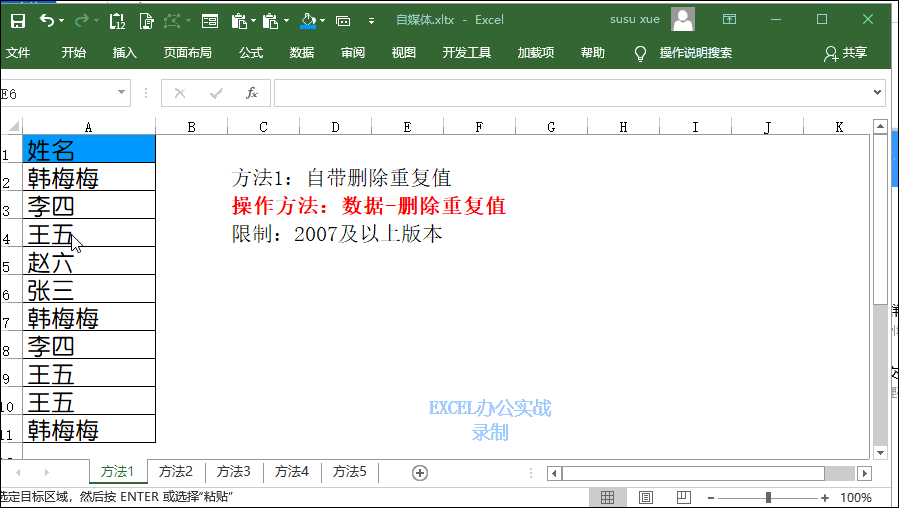Click the formula bar confirm checkmark icon
899x508 pixels.
[216, 93]
